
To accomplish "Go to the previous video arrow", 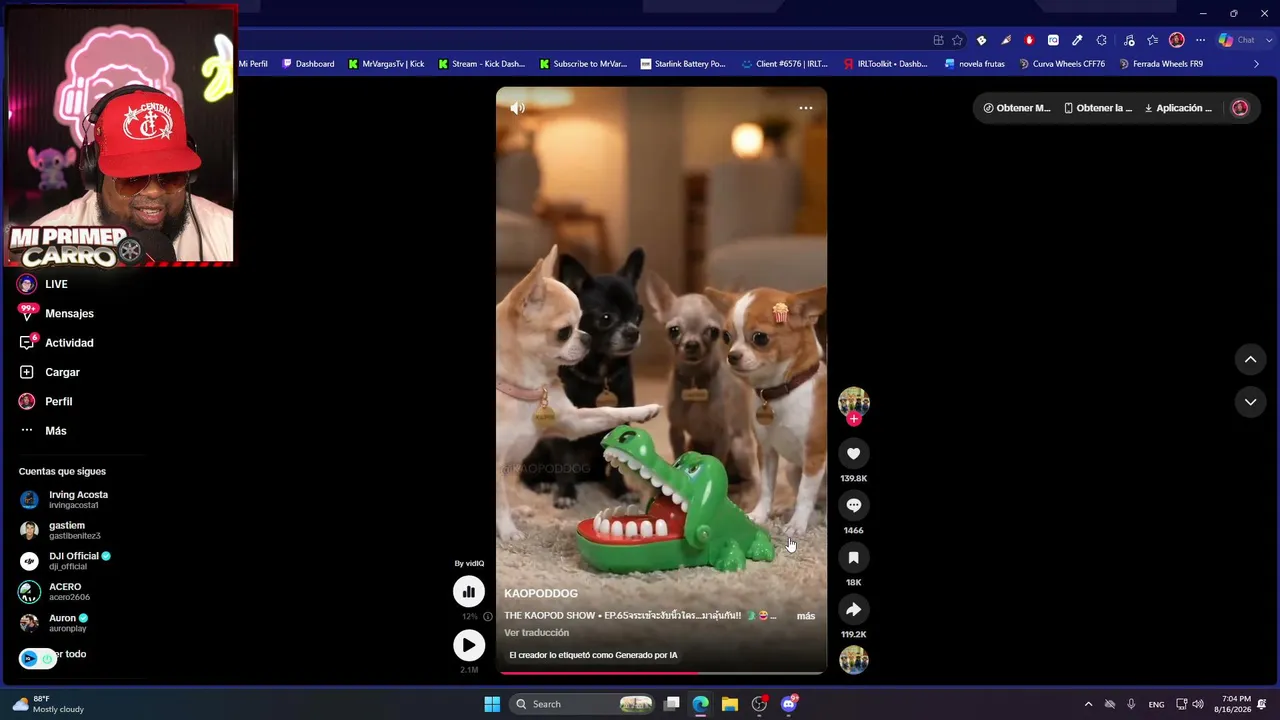I will (x=1250, y=359).
